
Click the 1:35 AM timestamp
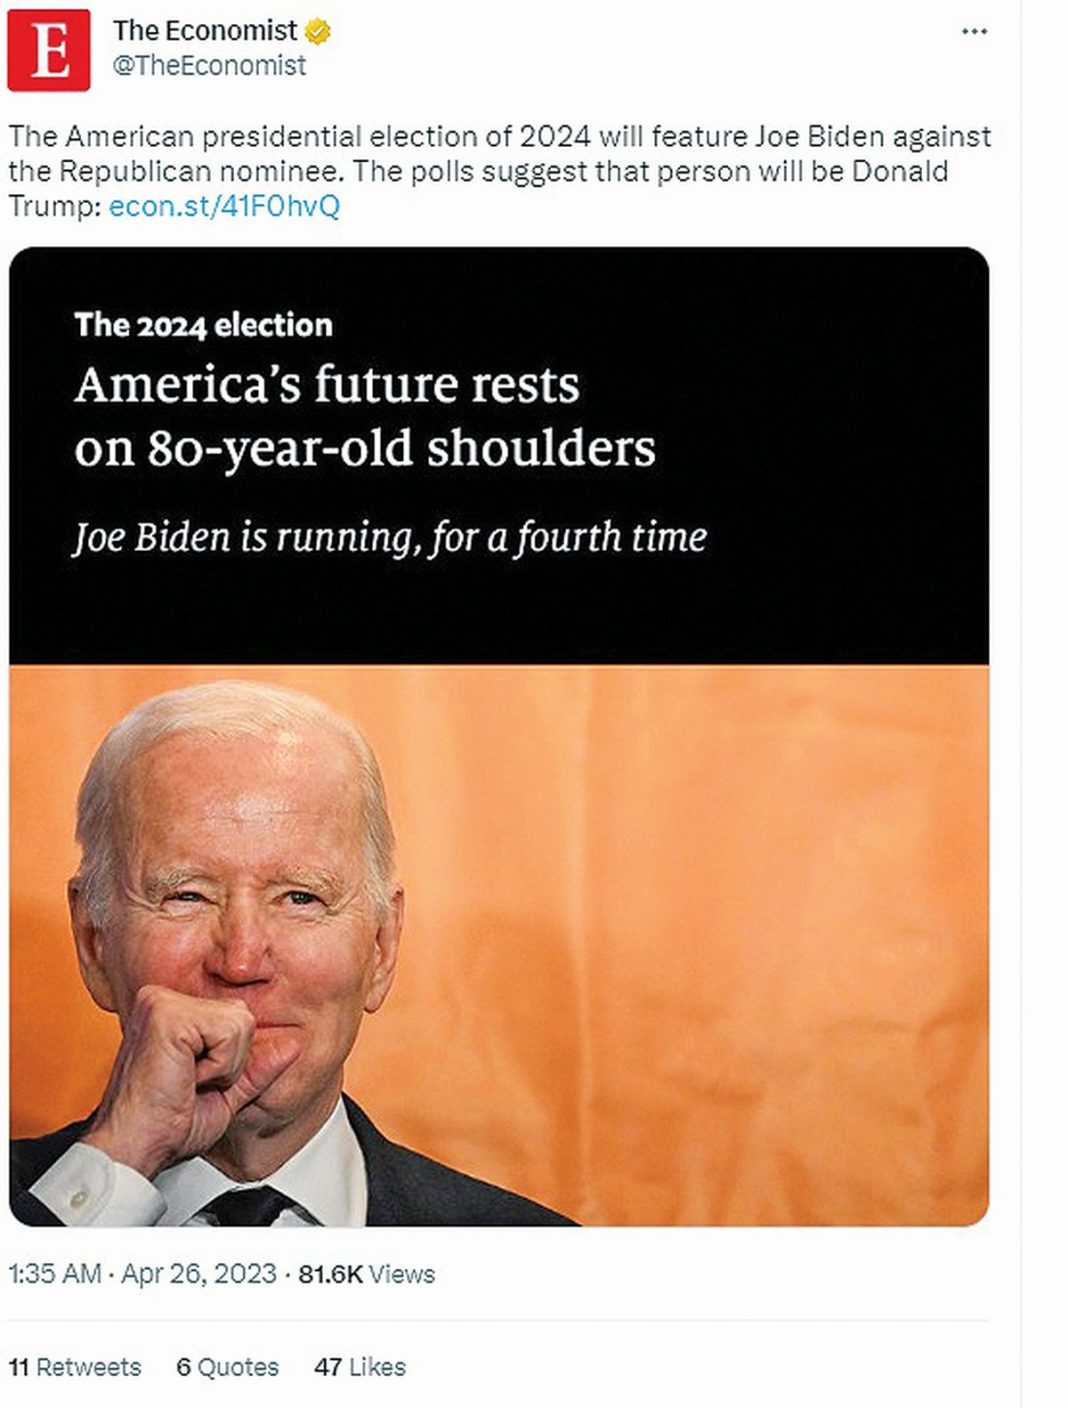tap(55, 1274)
